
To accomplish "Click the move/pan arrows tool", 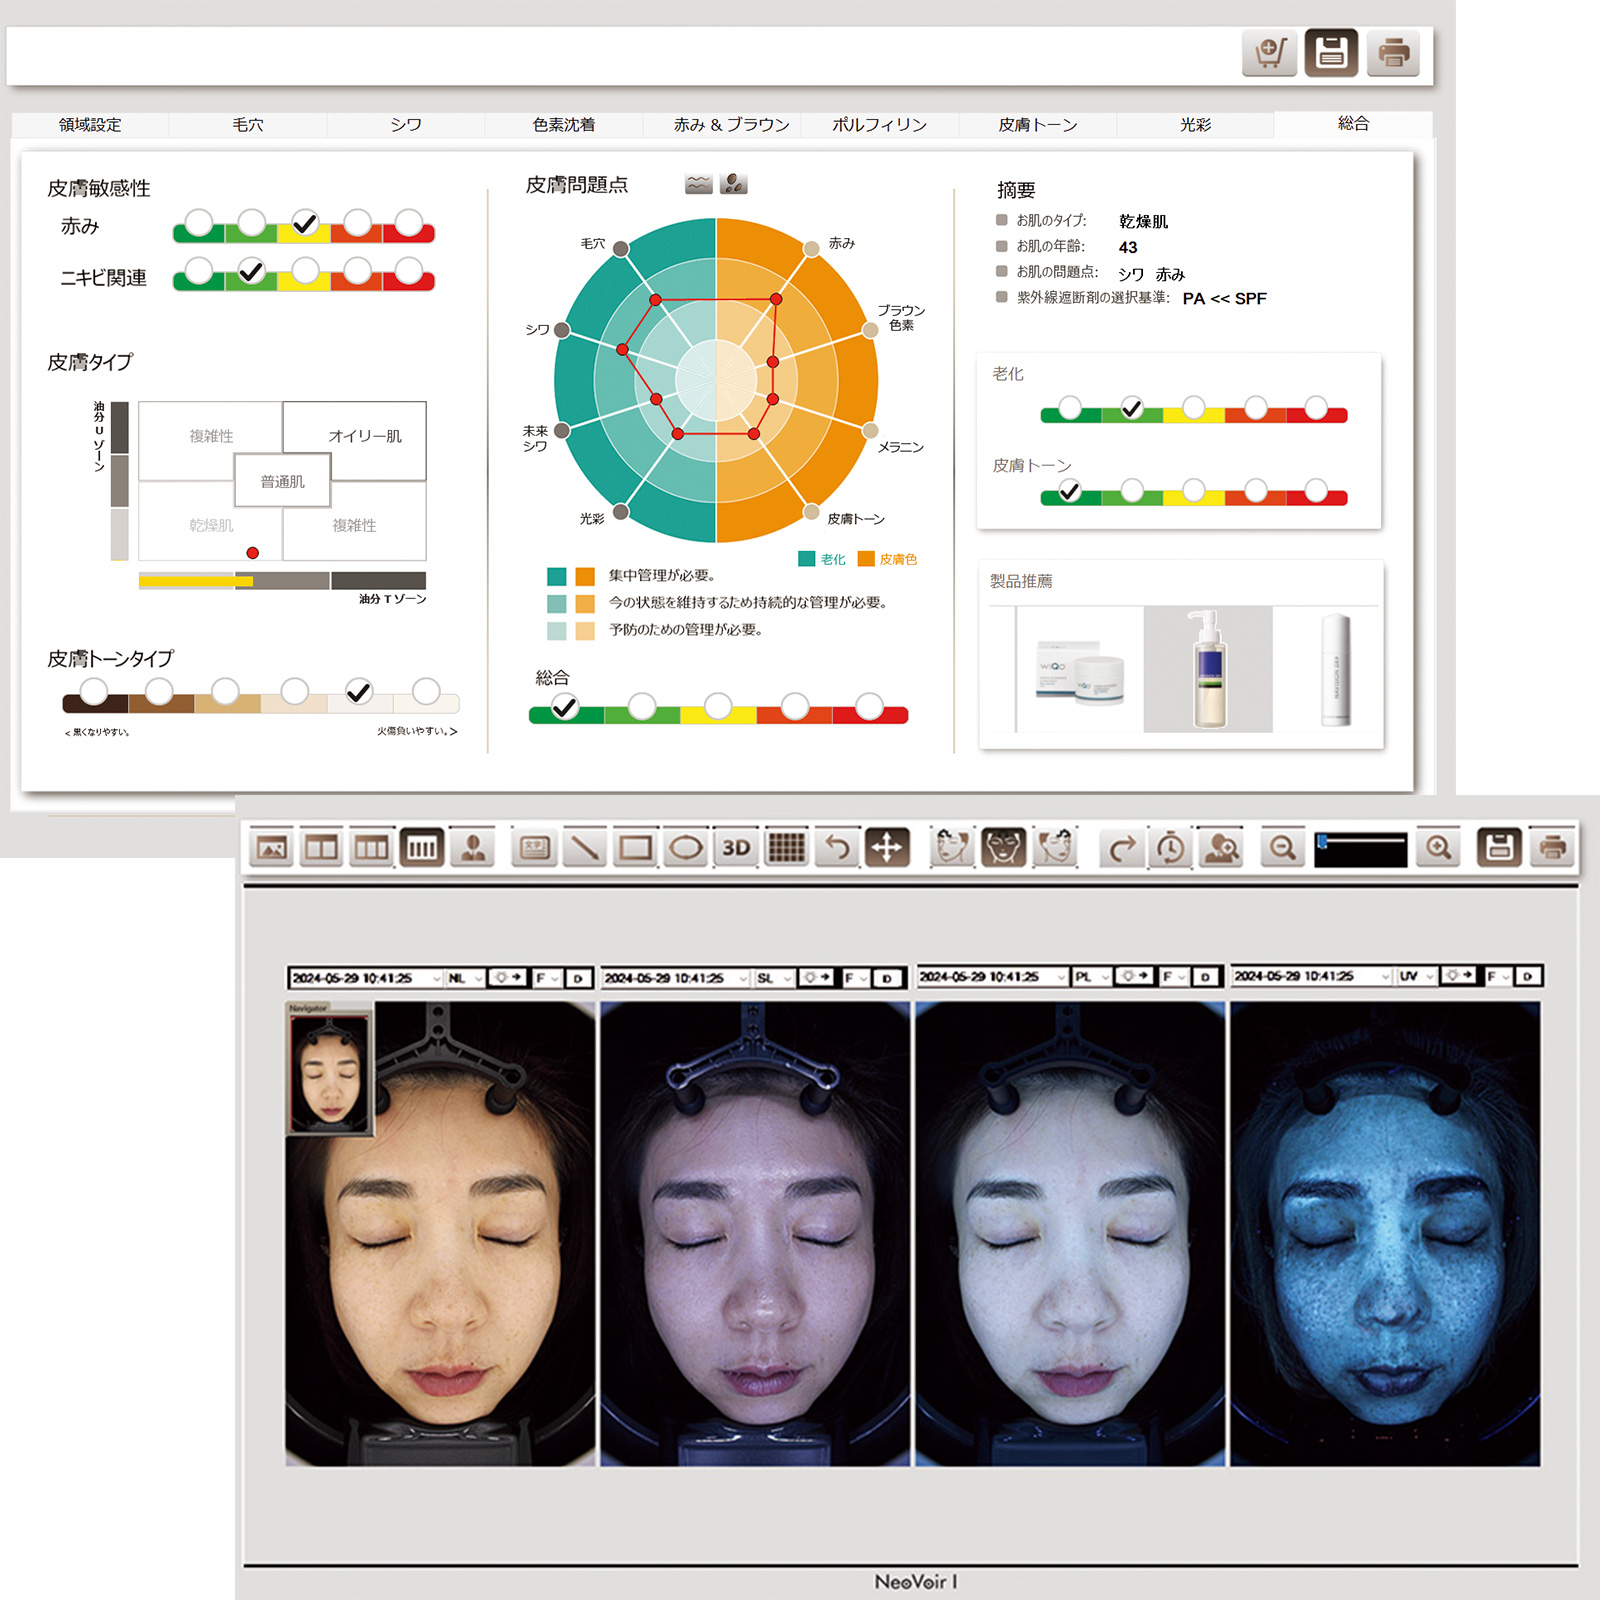I will click(887, 848).
